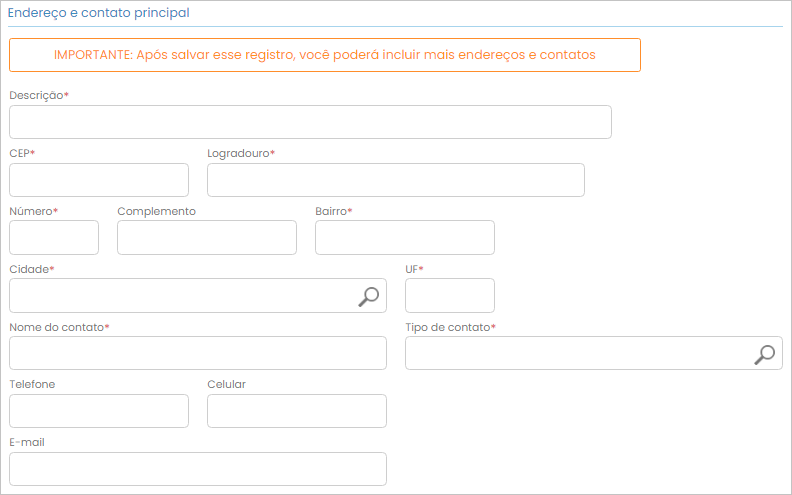The width and height of the screenshot is (792, 495).
Task: Click into the CEP input box
Action: (99, 180)
